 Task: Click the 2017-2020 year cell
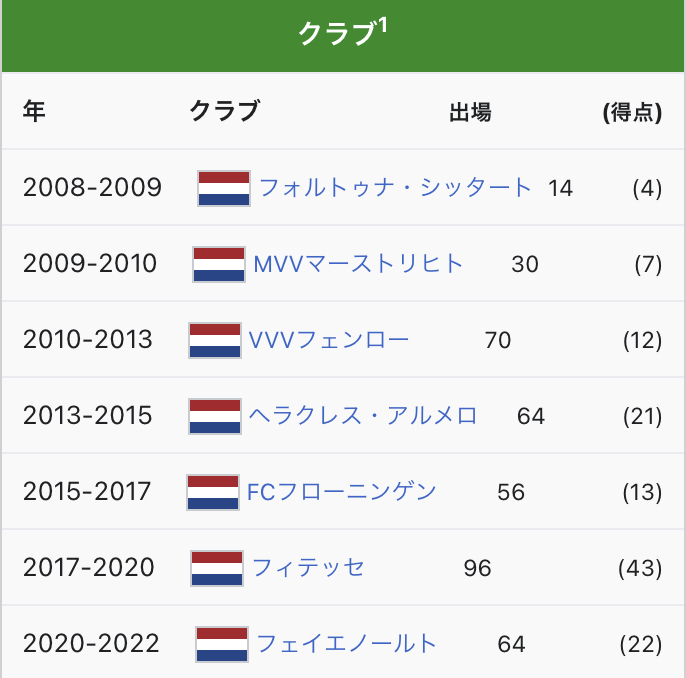point(89,568)
